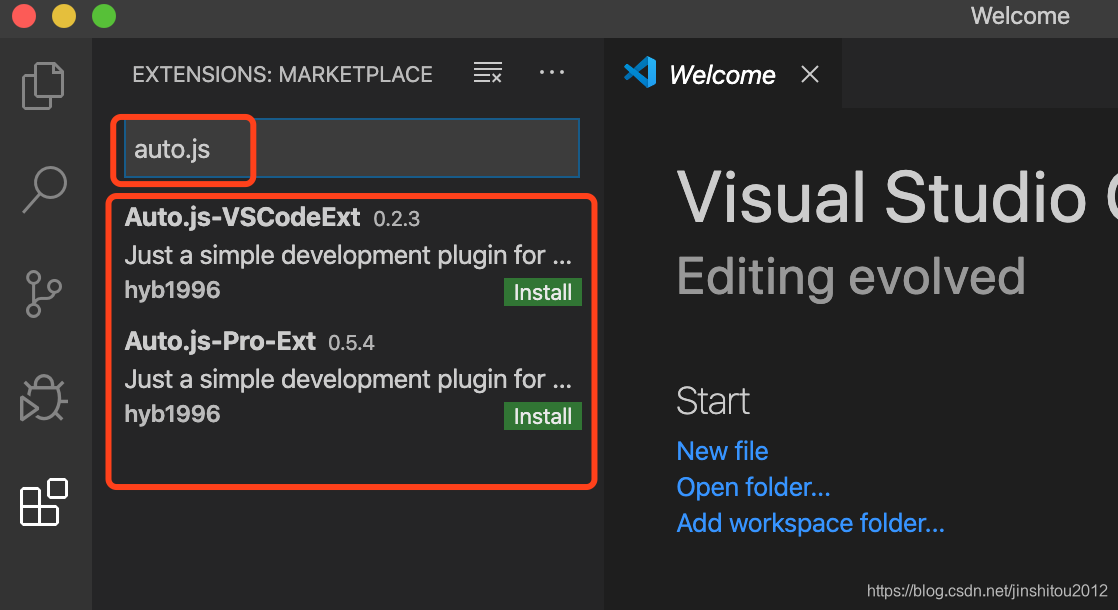
Task: Open the Search view icon
Action: coord(44,190)
